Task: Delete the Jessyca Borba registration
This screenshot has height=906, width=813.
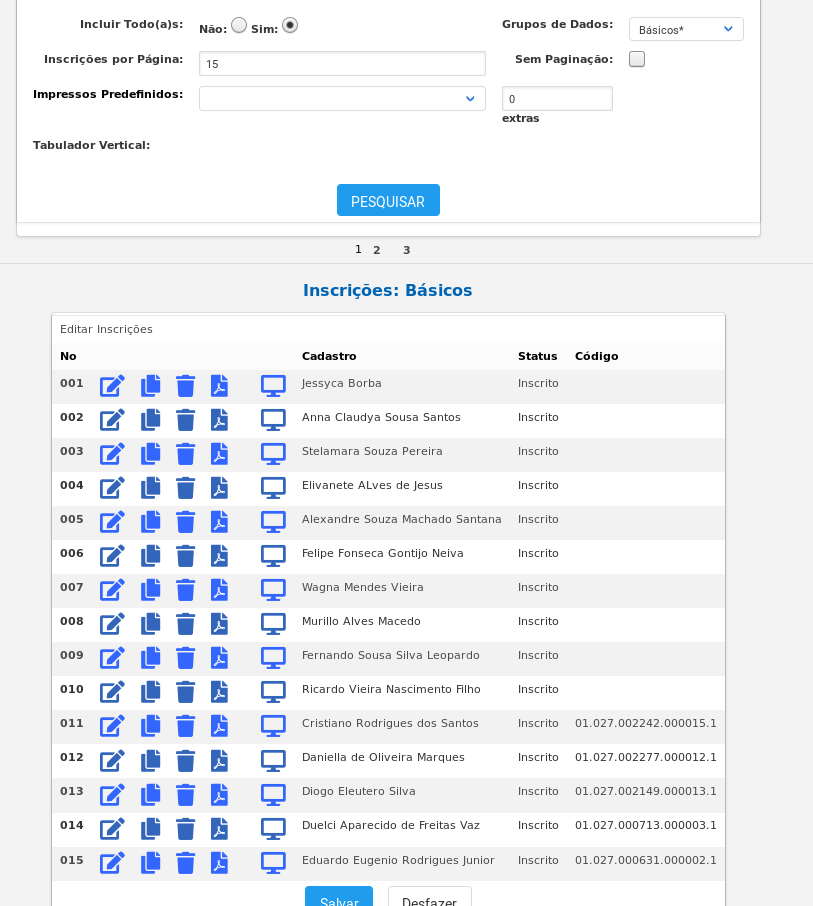Action: click(x=185, y=386)
